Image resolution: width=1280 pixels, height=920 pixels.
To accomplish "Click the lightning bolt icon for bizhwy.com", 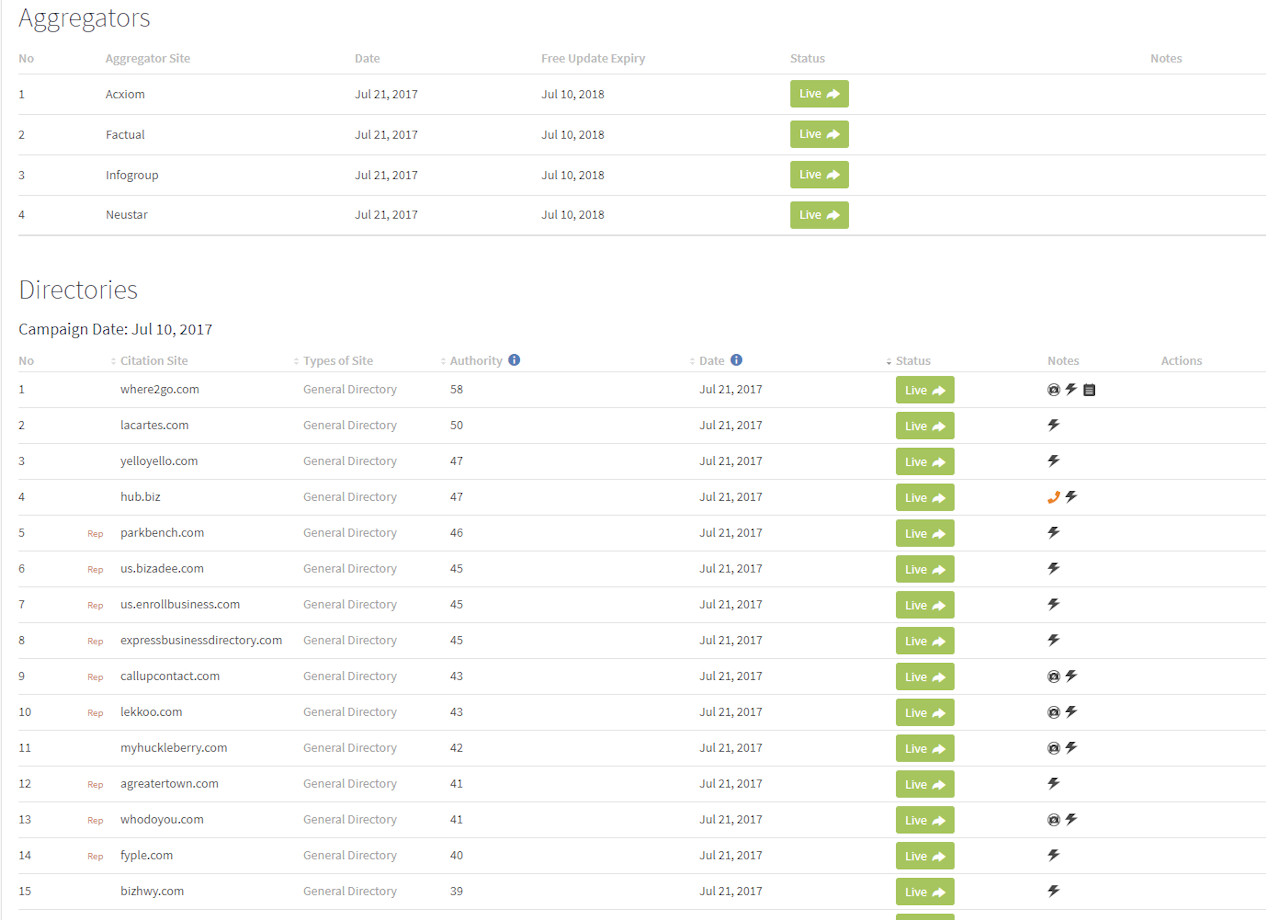I will click(x=1053, y=891).
